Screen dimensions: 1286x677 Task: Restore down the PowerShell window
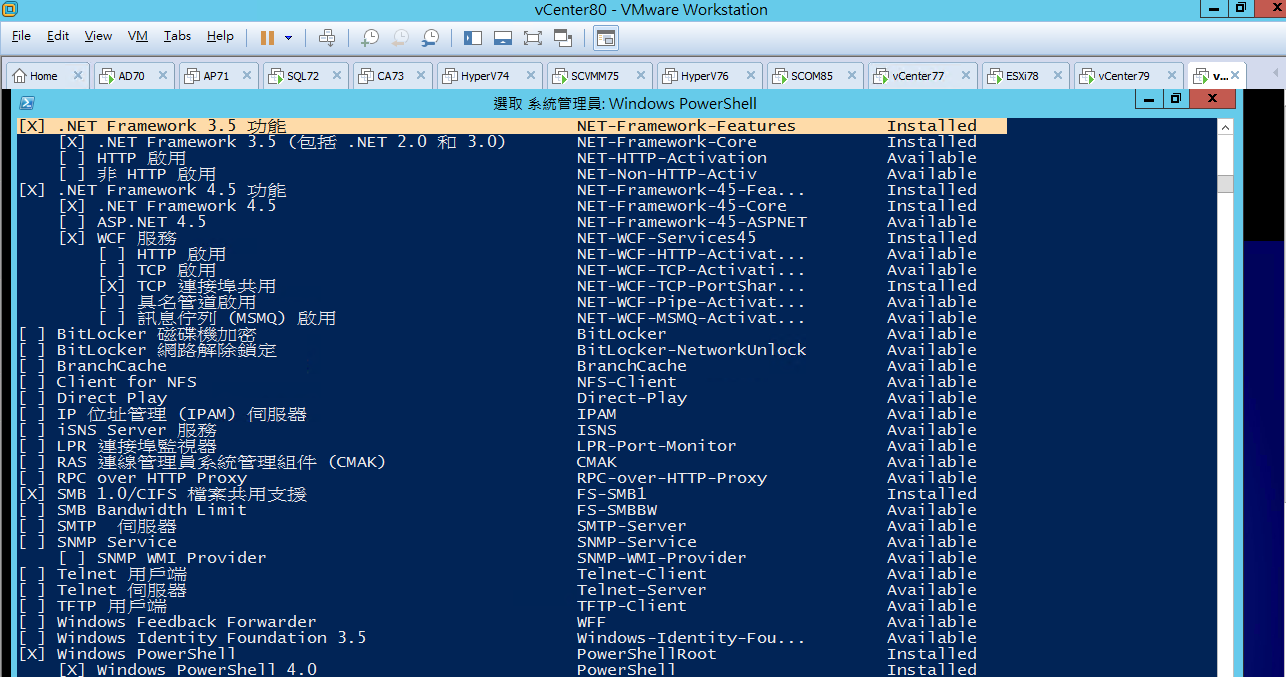coord(1176,98)
